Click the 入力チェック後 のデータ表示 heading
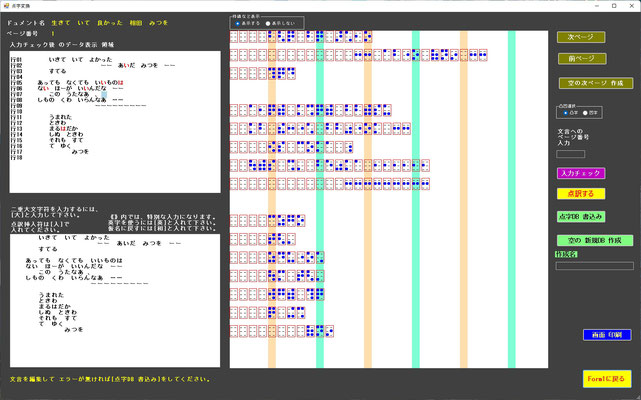 tap(62, 45)
